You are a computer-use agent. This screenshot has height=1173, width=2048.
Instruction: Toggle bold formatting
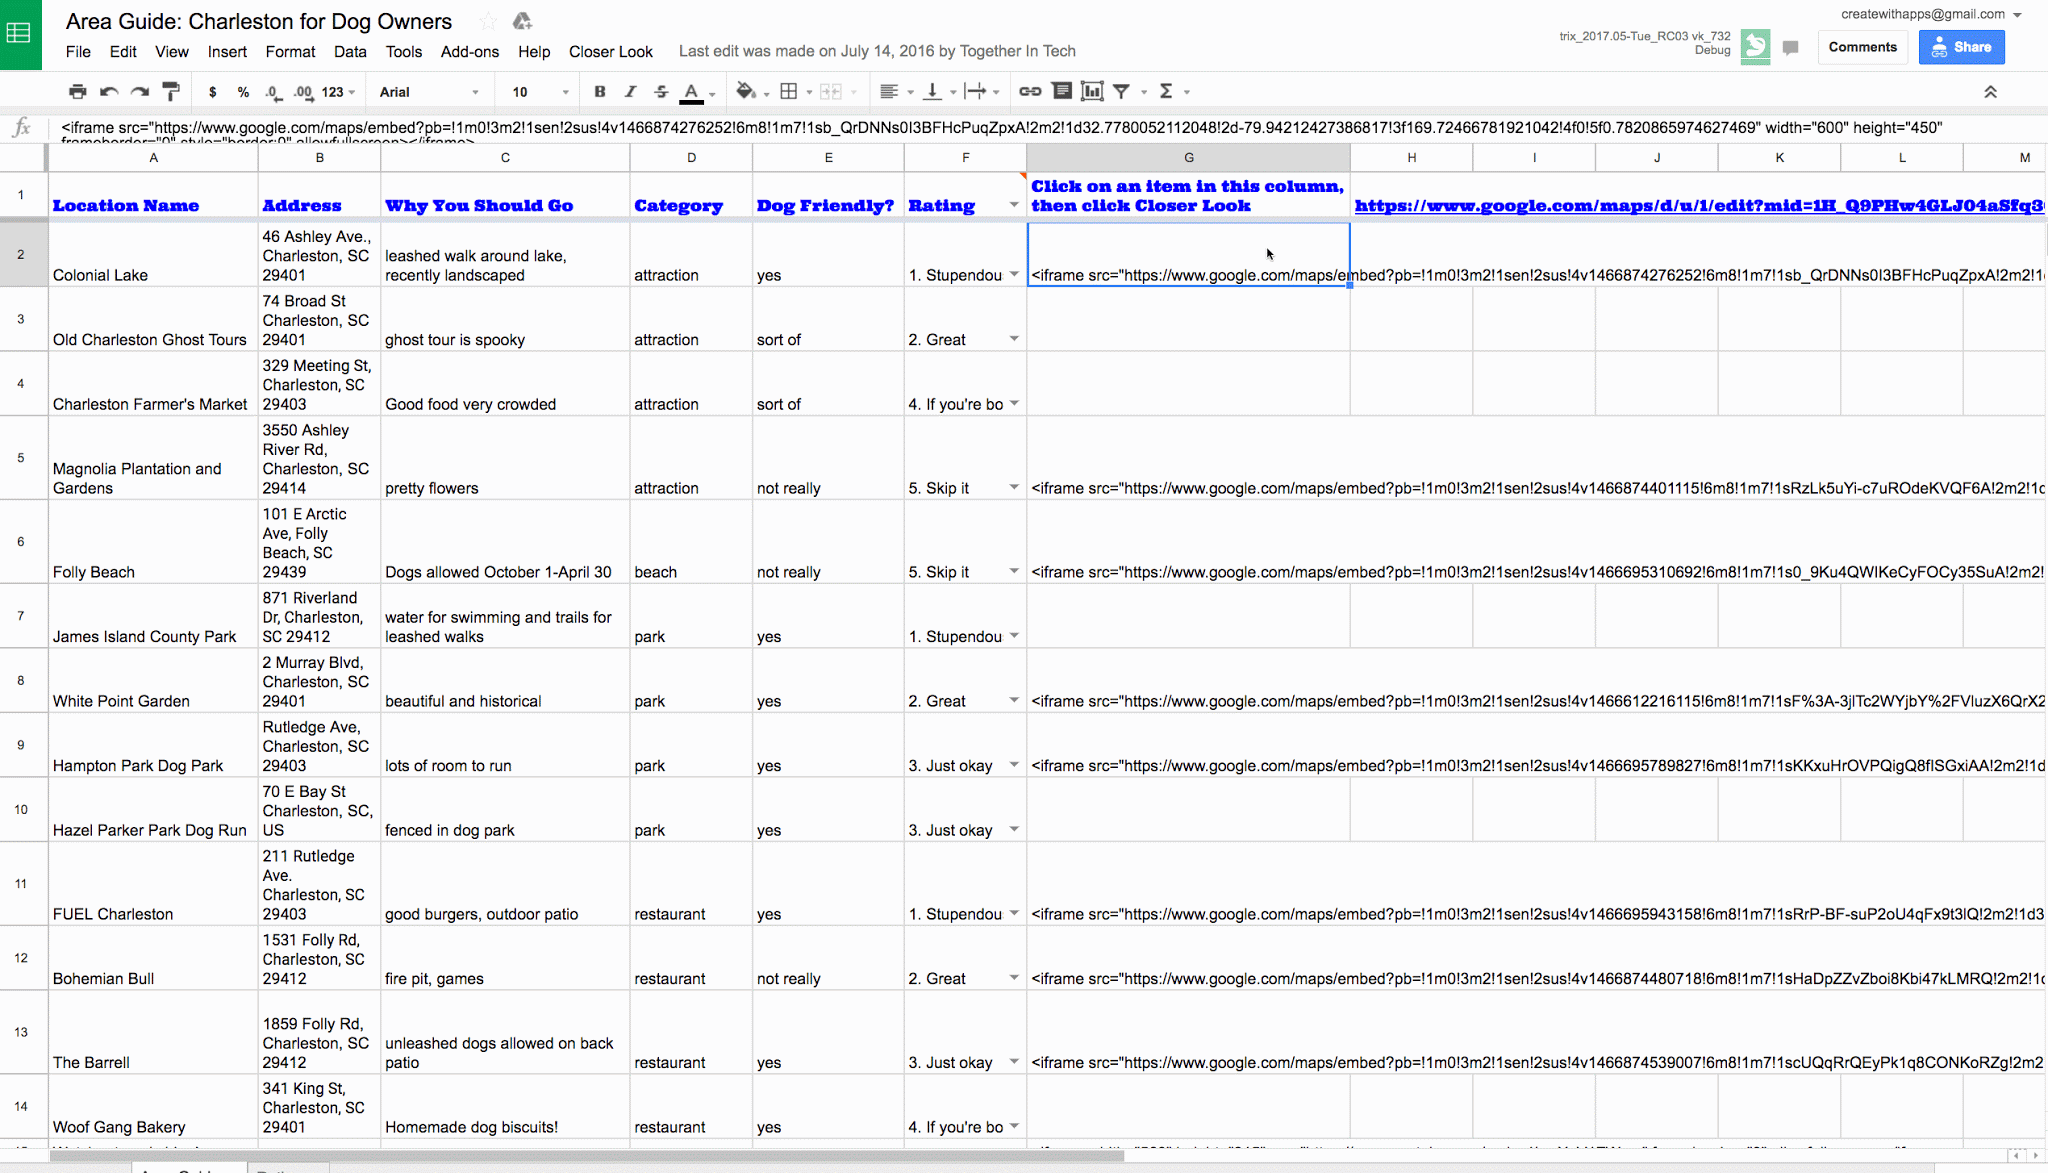tap(600, 92)
